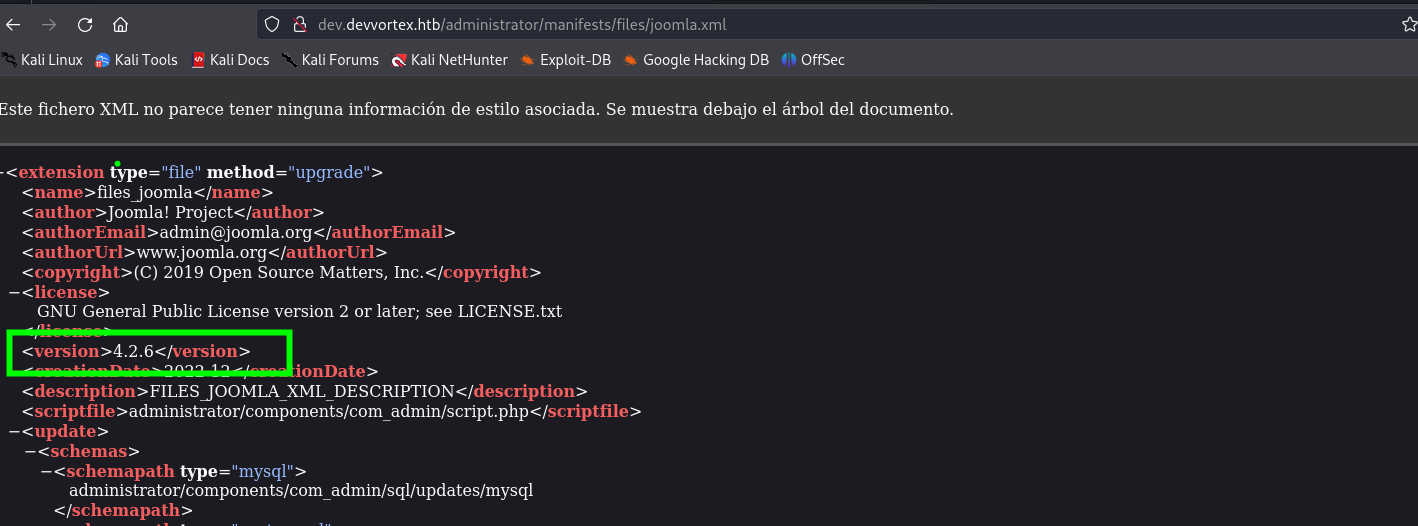Click the Forward navigation arrow
1418x526 pixels.
pyautogui.click(x=49, y=25)
